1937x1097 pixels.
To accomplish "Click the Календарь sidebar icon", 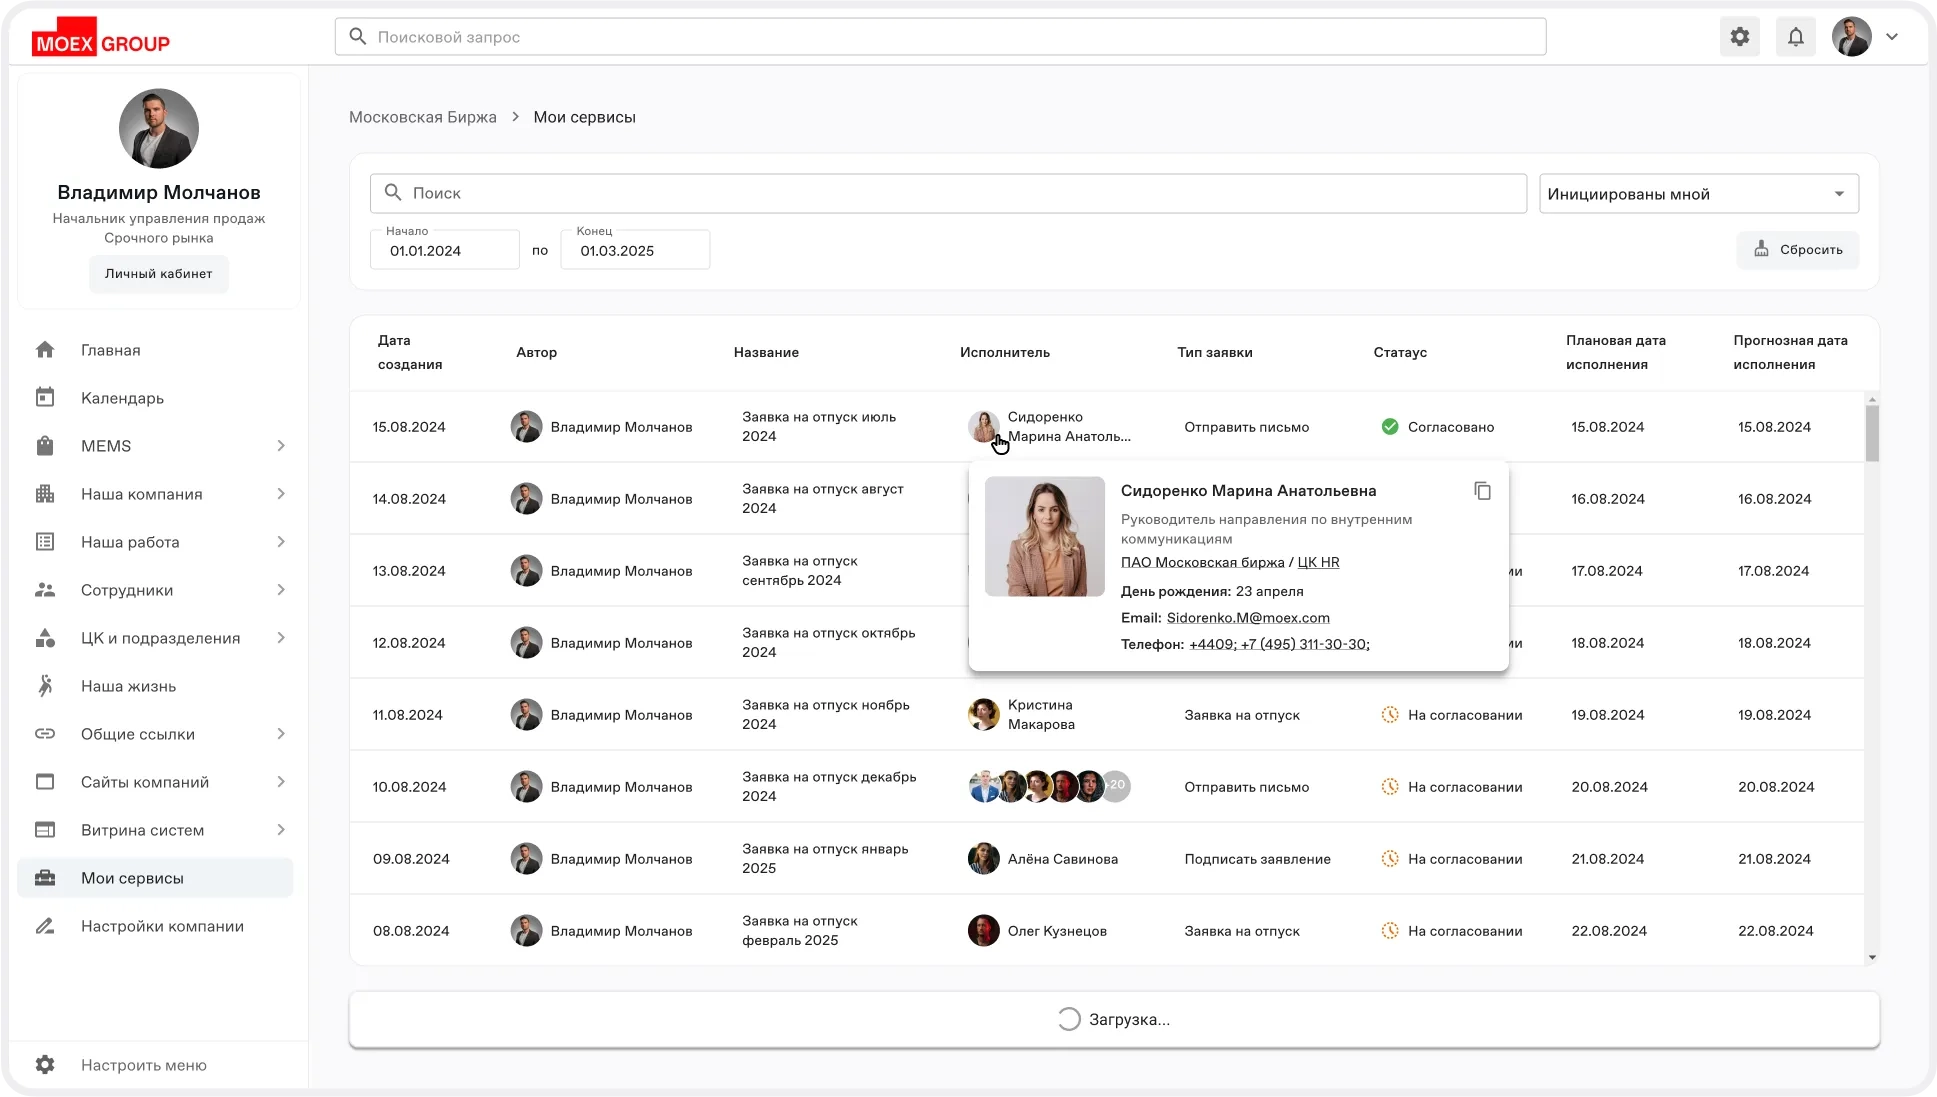I will (45, 398).
